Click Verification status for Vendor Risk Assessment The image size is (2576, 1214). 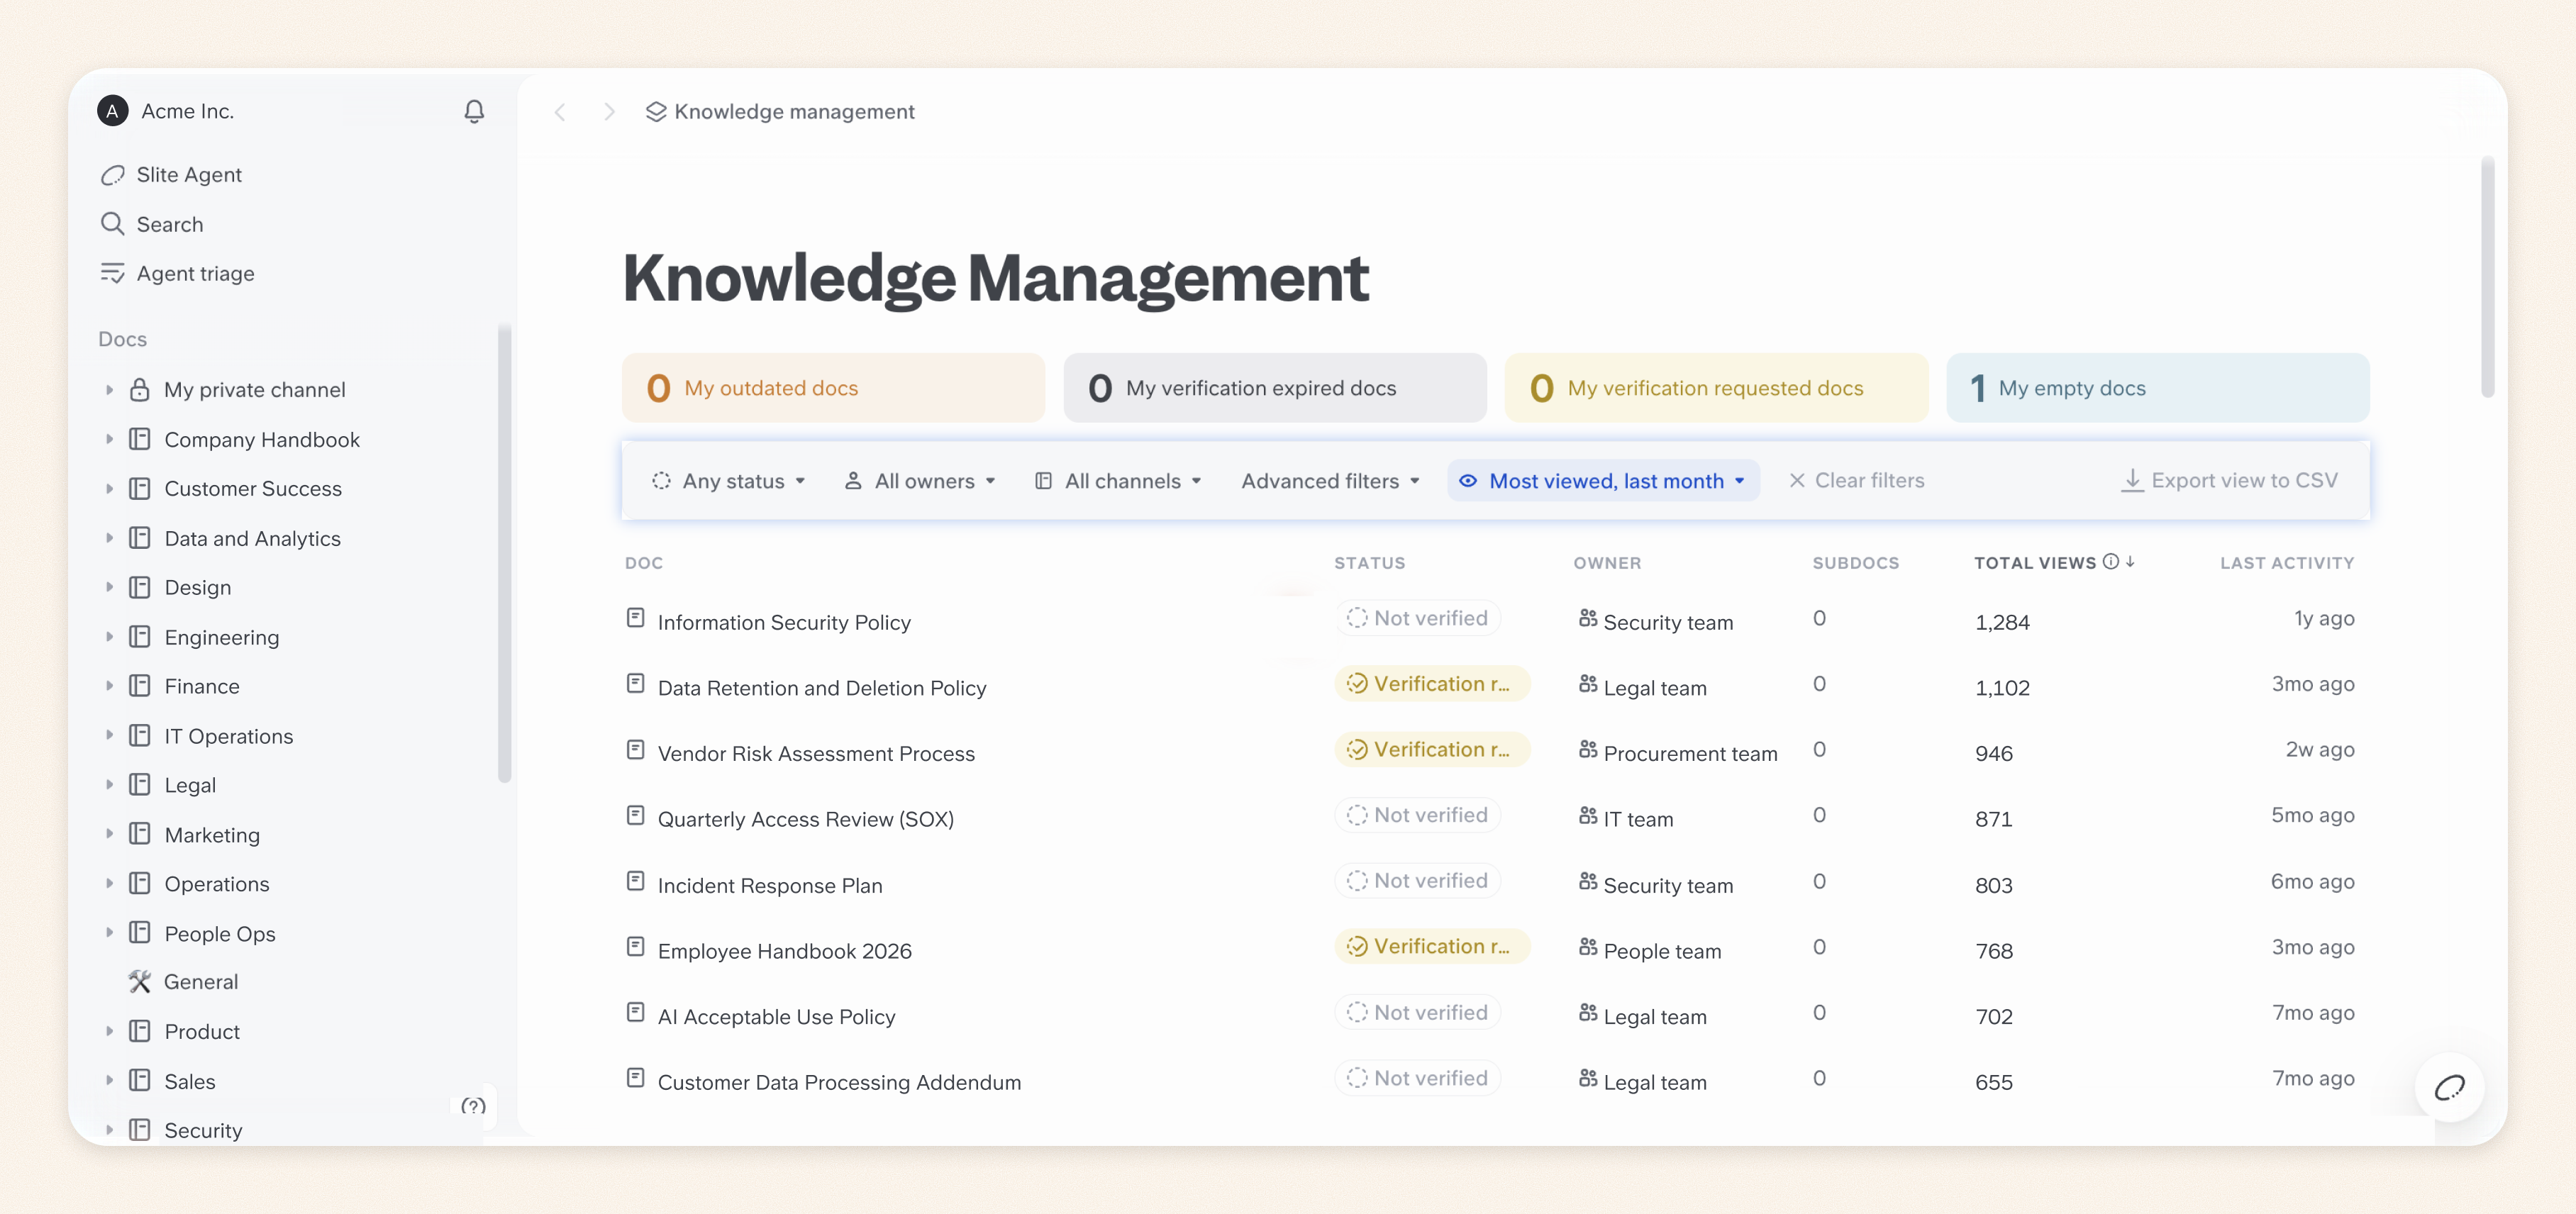(x=1432, y=749)
